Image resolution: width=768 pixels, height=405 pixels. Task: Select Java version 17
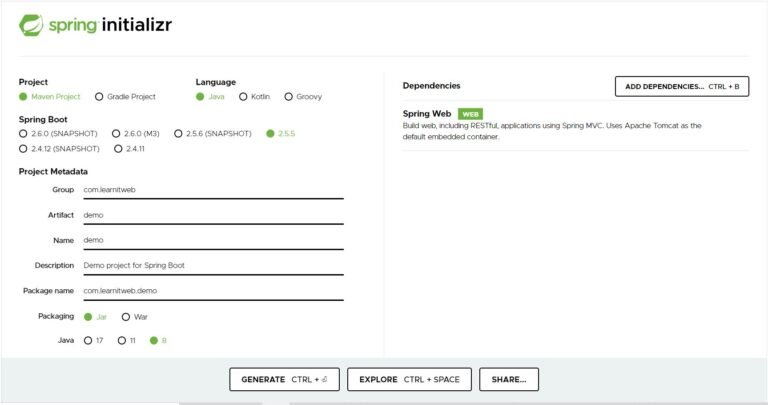click(94, 340)
